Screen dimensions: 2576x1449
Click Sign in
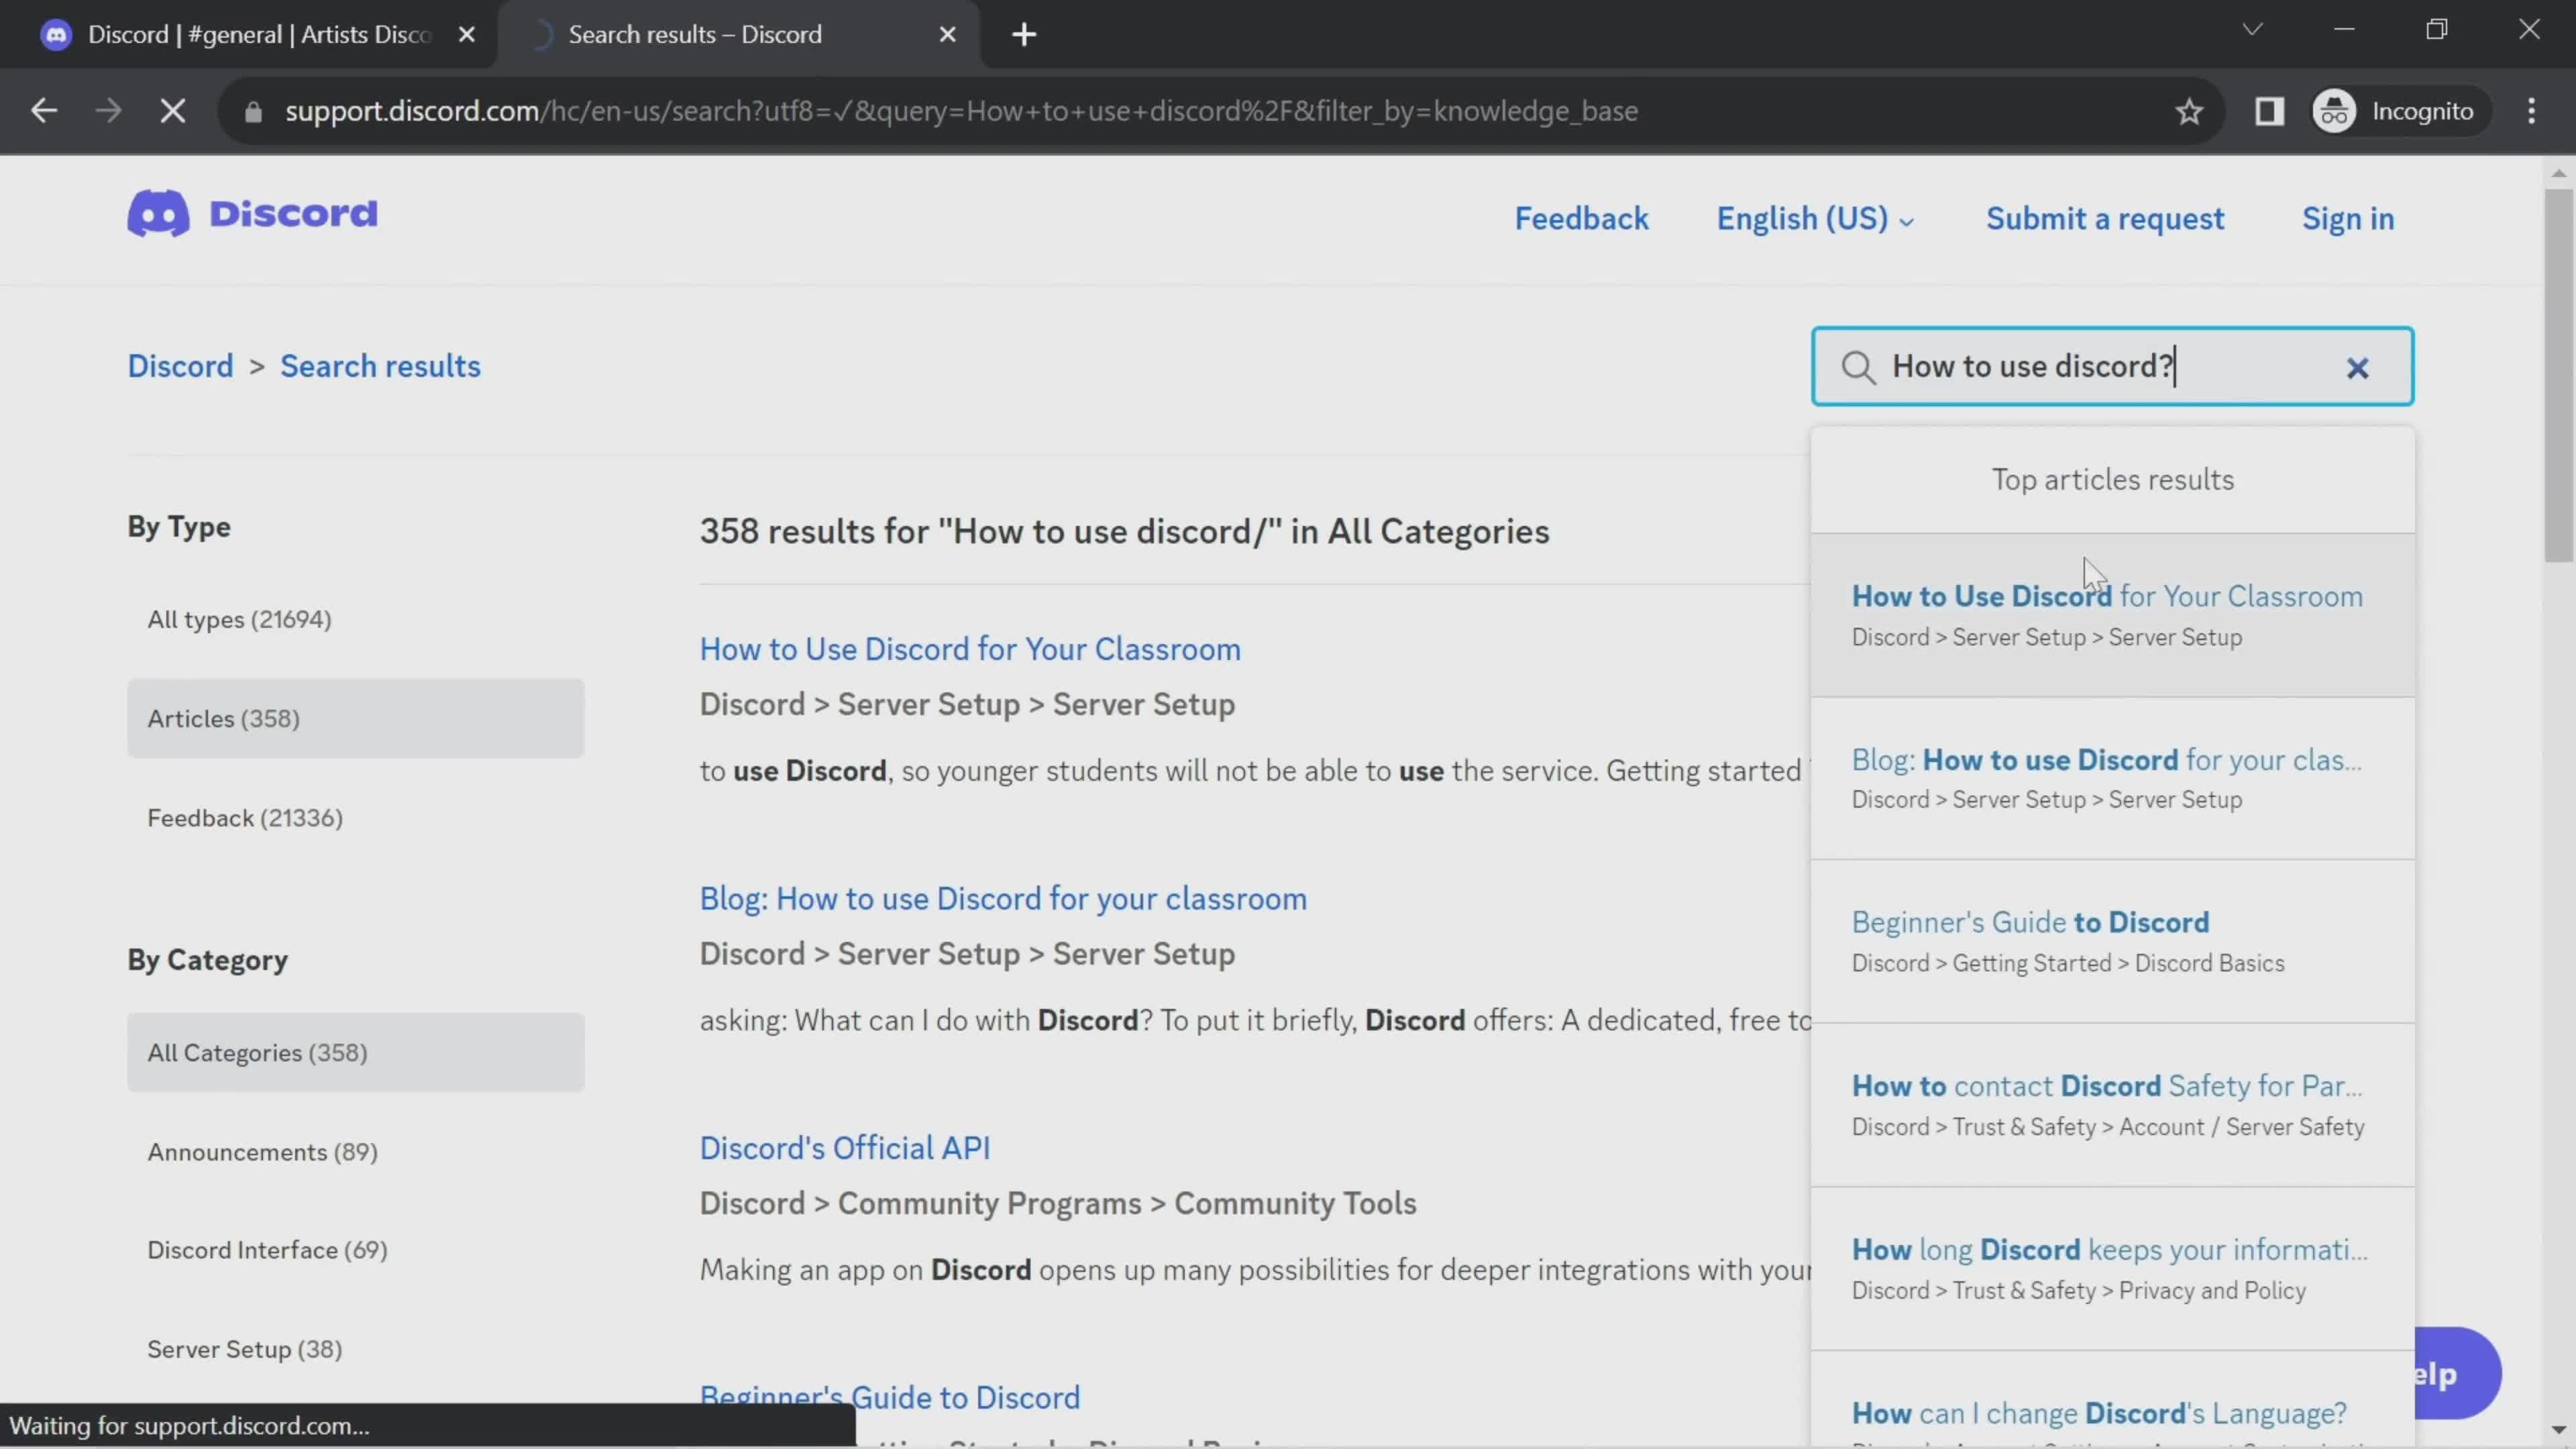[2348, 219]
